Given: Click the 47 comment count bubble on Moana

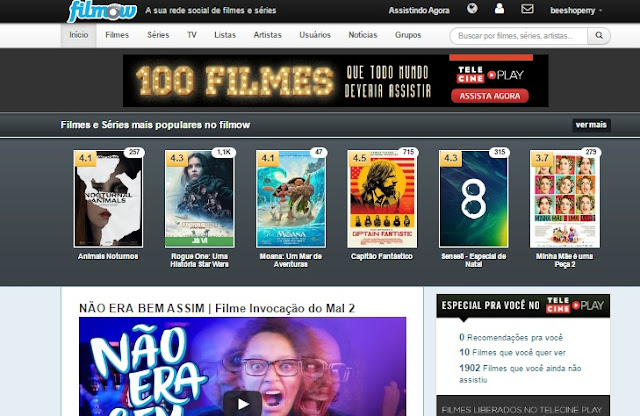Looking at the screenshot, I should click(x=318, y=152).
